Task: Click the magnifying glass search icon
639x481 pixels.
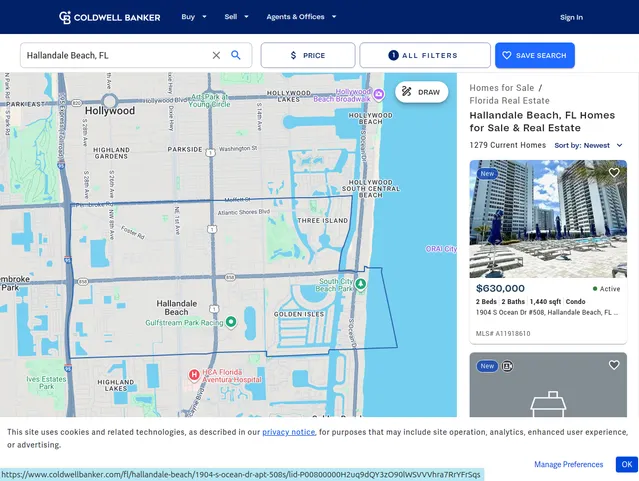Action: point(236,56)
